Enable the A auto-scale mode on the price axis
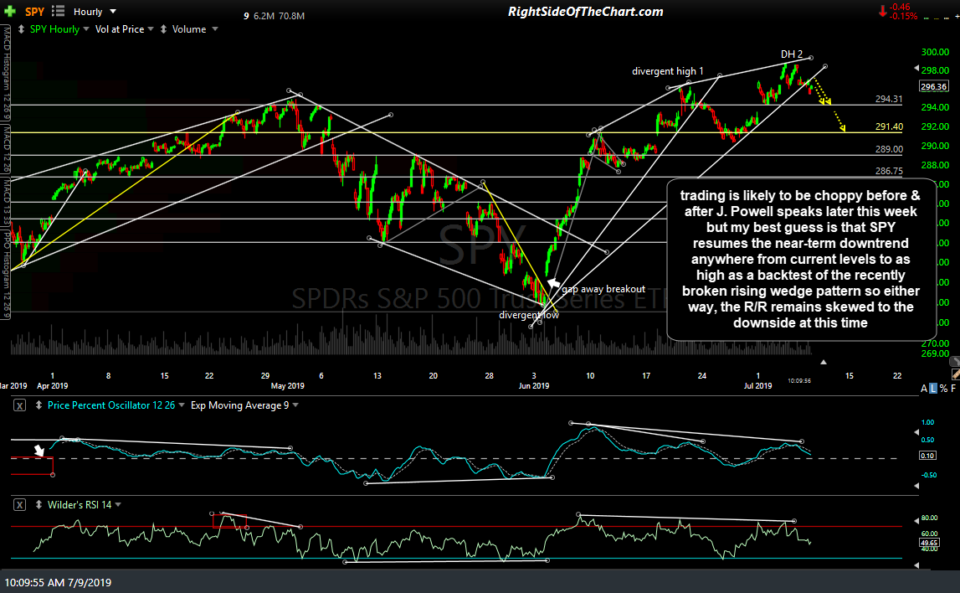 (922, 388)
